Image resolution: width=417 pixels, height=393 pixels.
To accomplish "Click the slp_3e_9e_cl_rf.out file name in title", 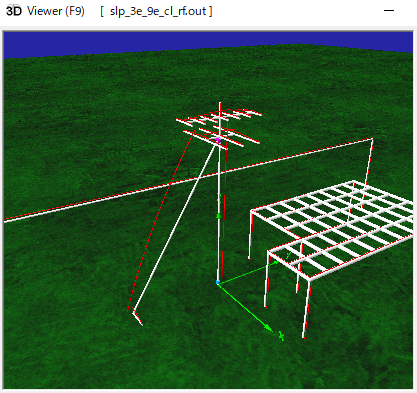I will coord(157,11).
